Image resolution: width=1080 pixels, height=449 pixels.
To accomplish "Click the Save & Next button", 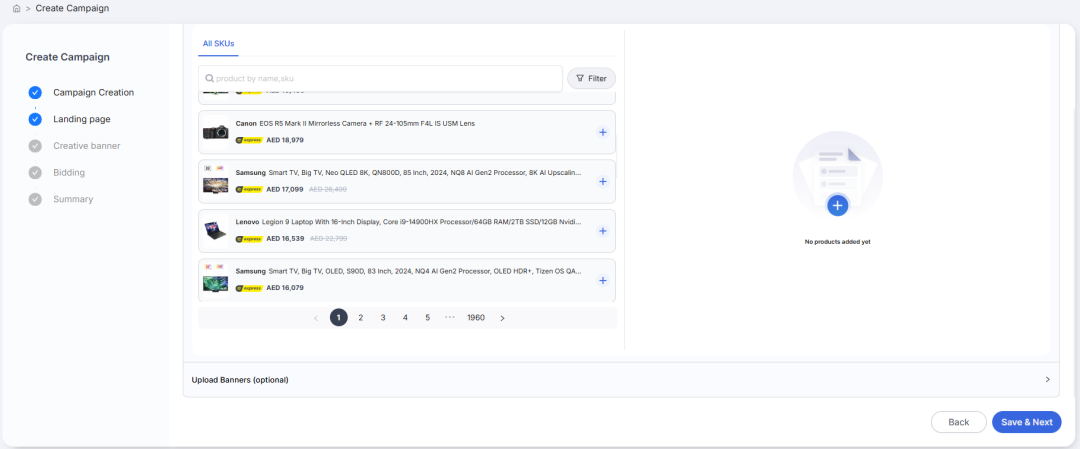I will (1026, 422).
